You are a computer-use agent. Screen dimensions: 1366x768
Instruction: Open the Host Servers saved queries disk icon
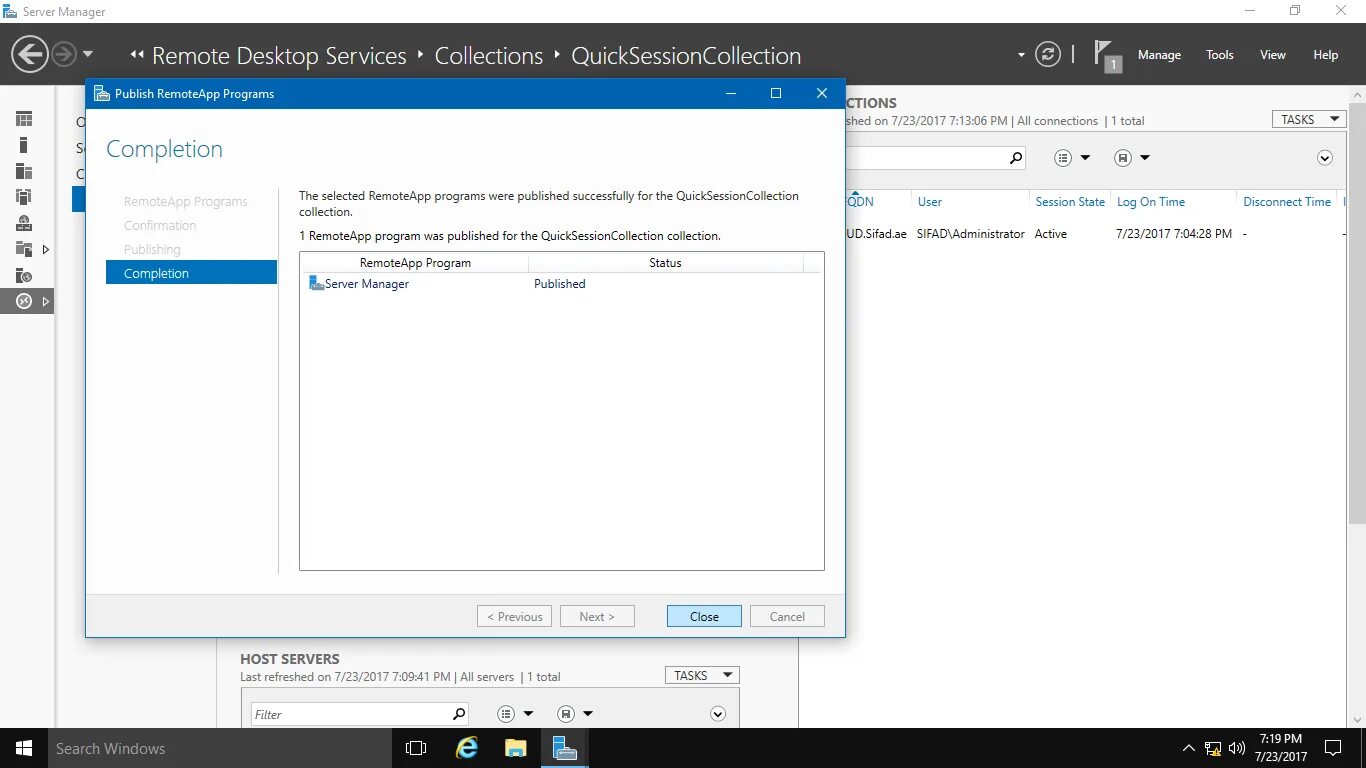click(x=566, y=714)
